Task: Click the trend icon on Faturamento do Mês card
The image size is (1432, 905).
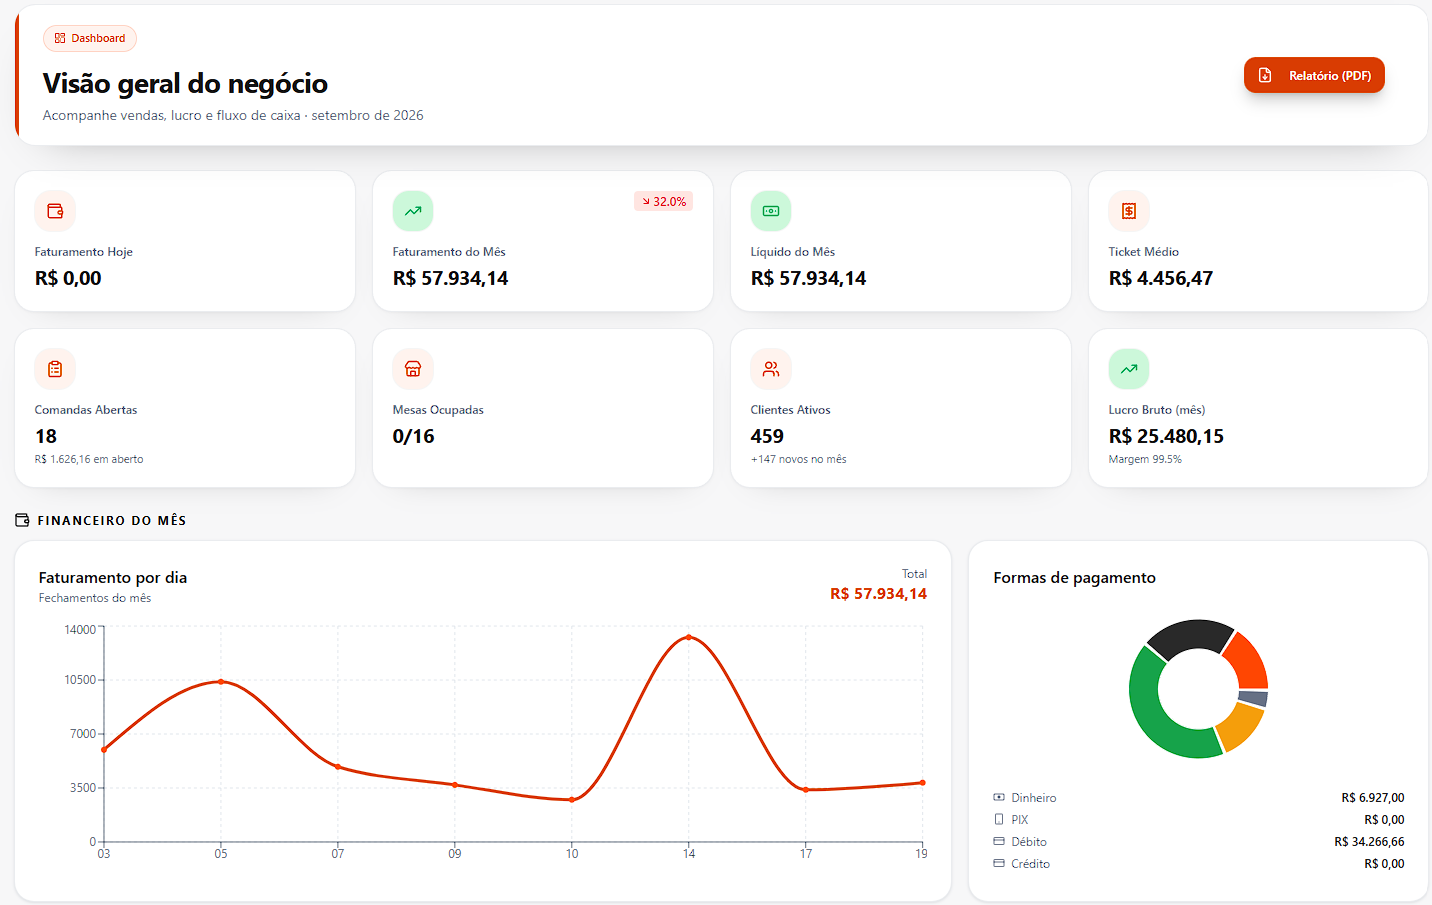Action: (x=413, y=211)
